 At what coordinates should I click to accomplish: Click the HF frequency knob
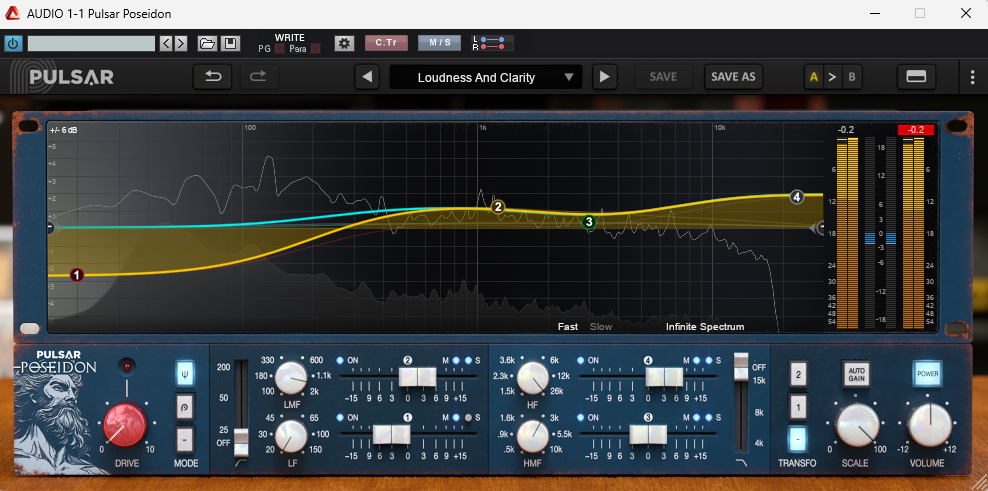pyautogui.click(x=534, y=378)
